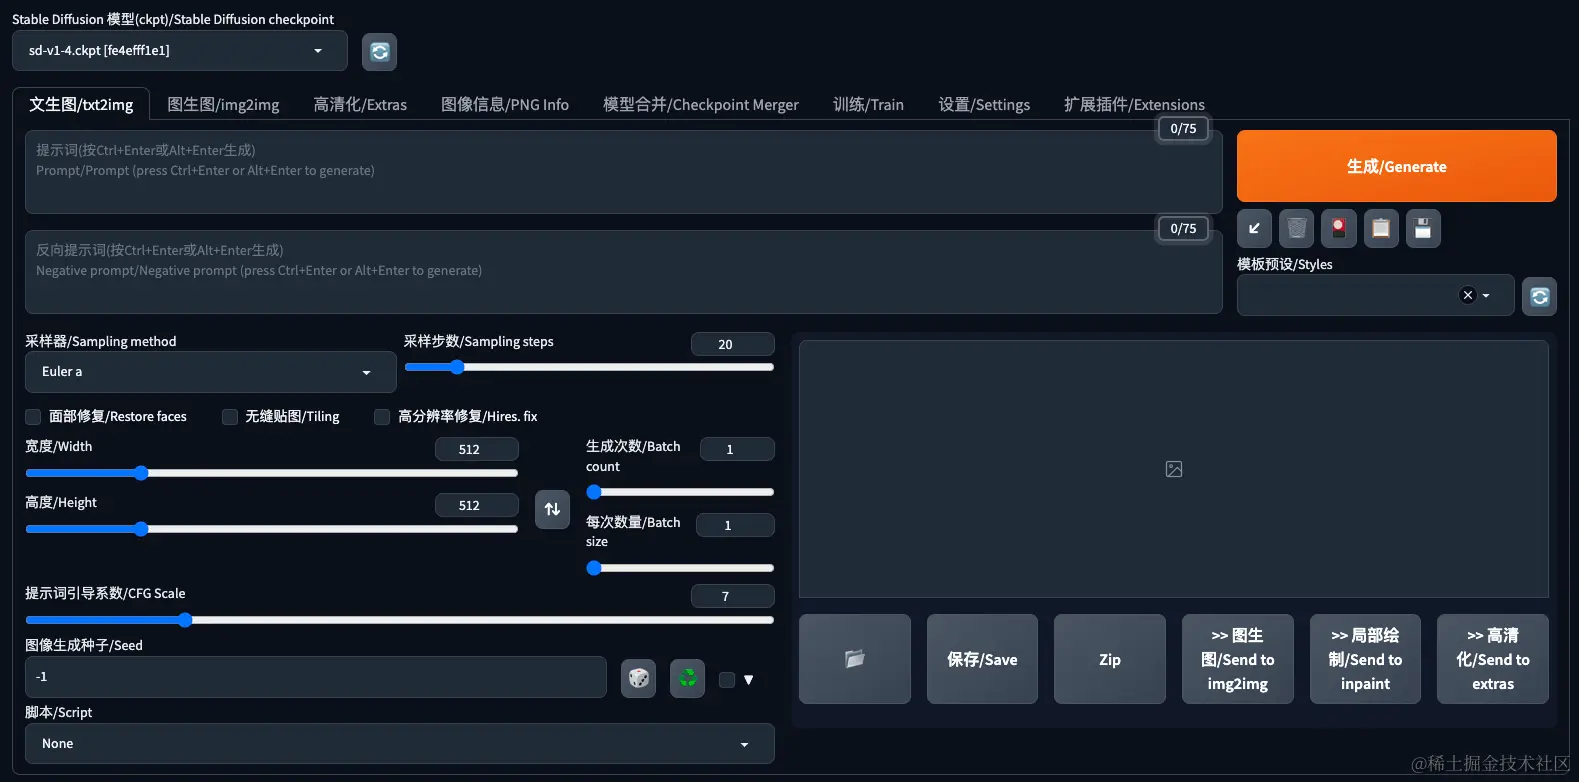
Task: Adjust the Height slider
Action: point(272,529)
